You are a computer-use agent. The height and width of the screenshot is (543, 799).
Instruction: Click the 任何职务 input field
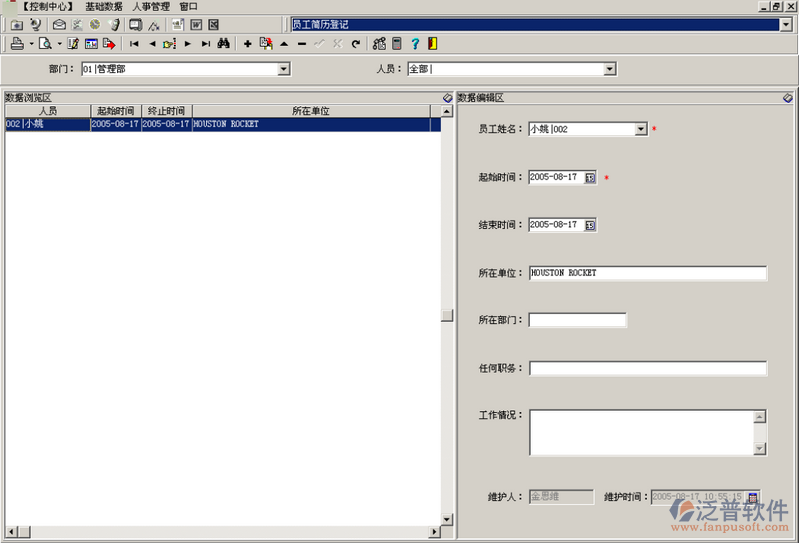(x=647, y=368)
